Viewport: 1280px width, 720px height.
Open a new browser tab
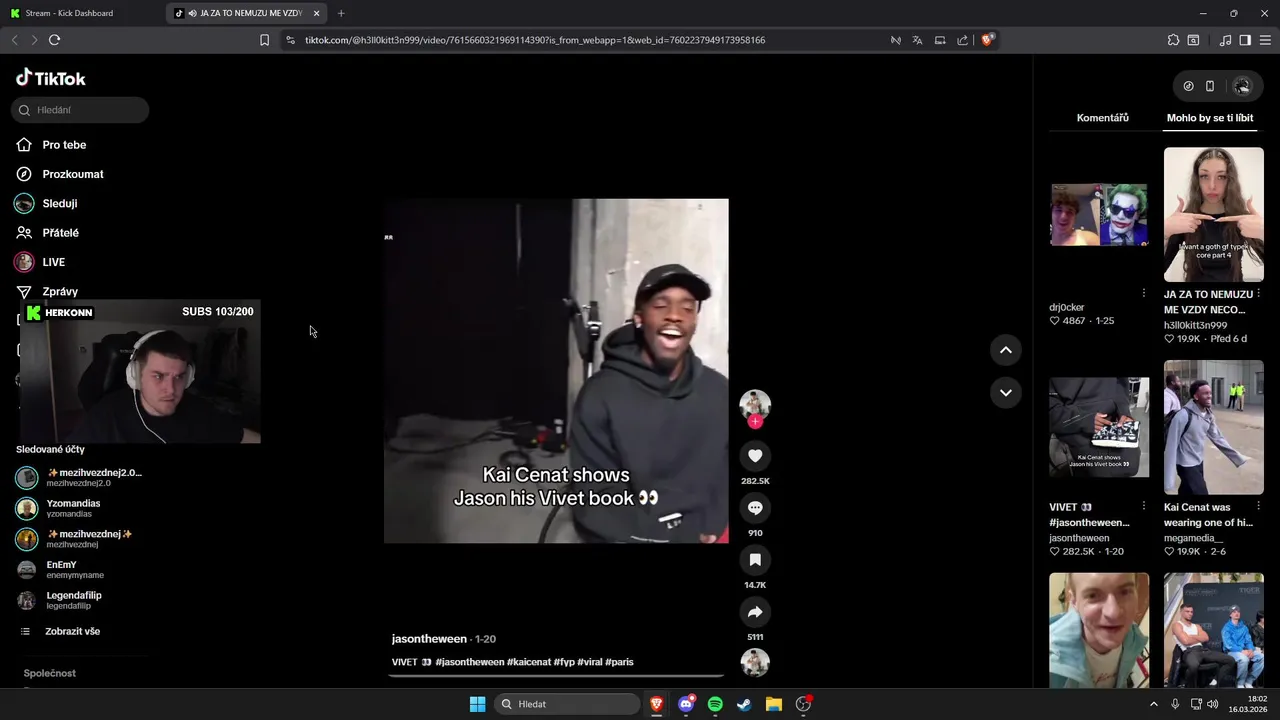[341, 13]
